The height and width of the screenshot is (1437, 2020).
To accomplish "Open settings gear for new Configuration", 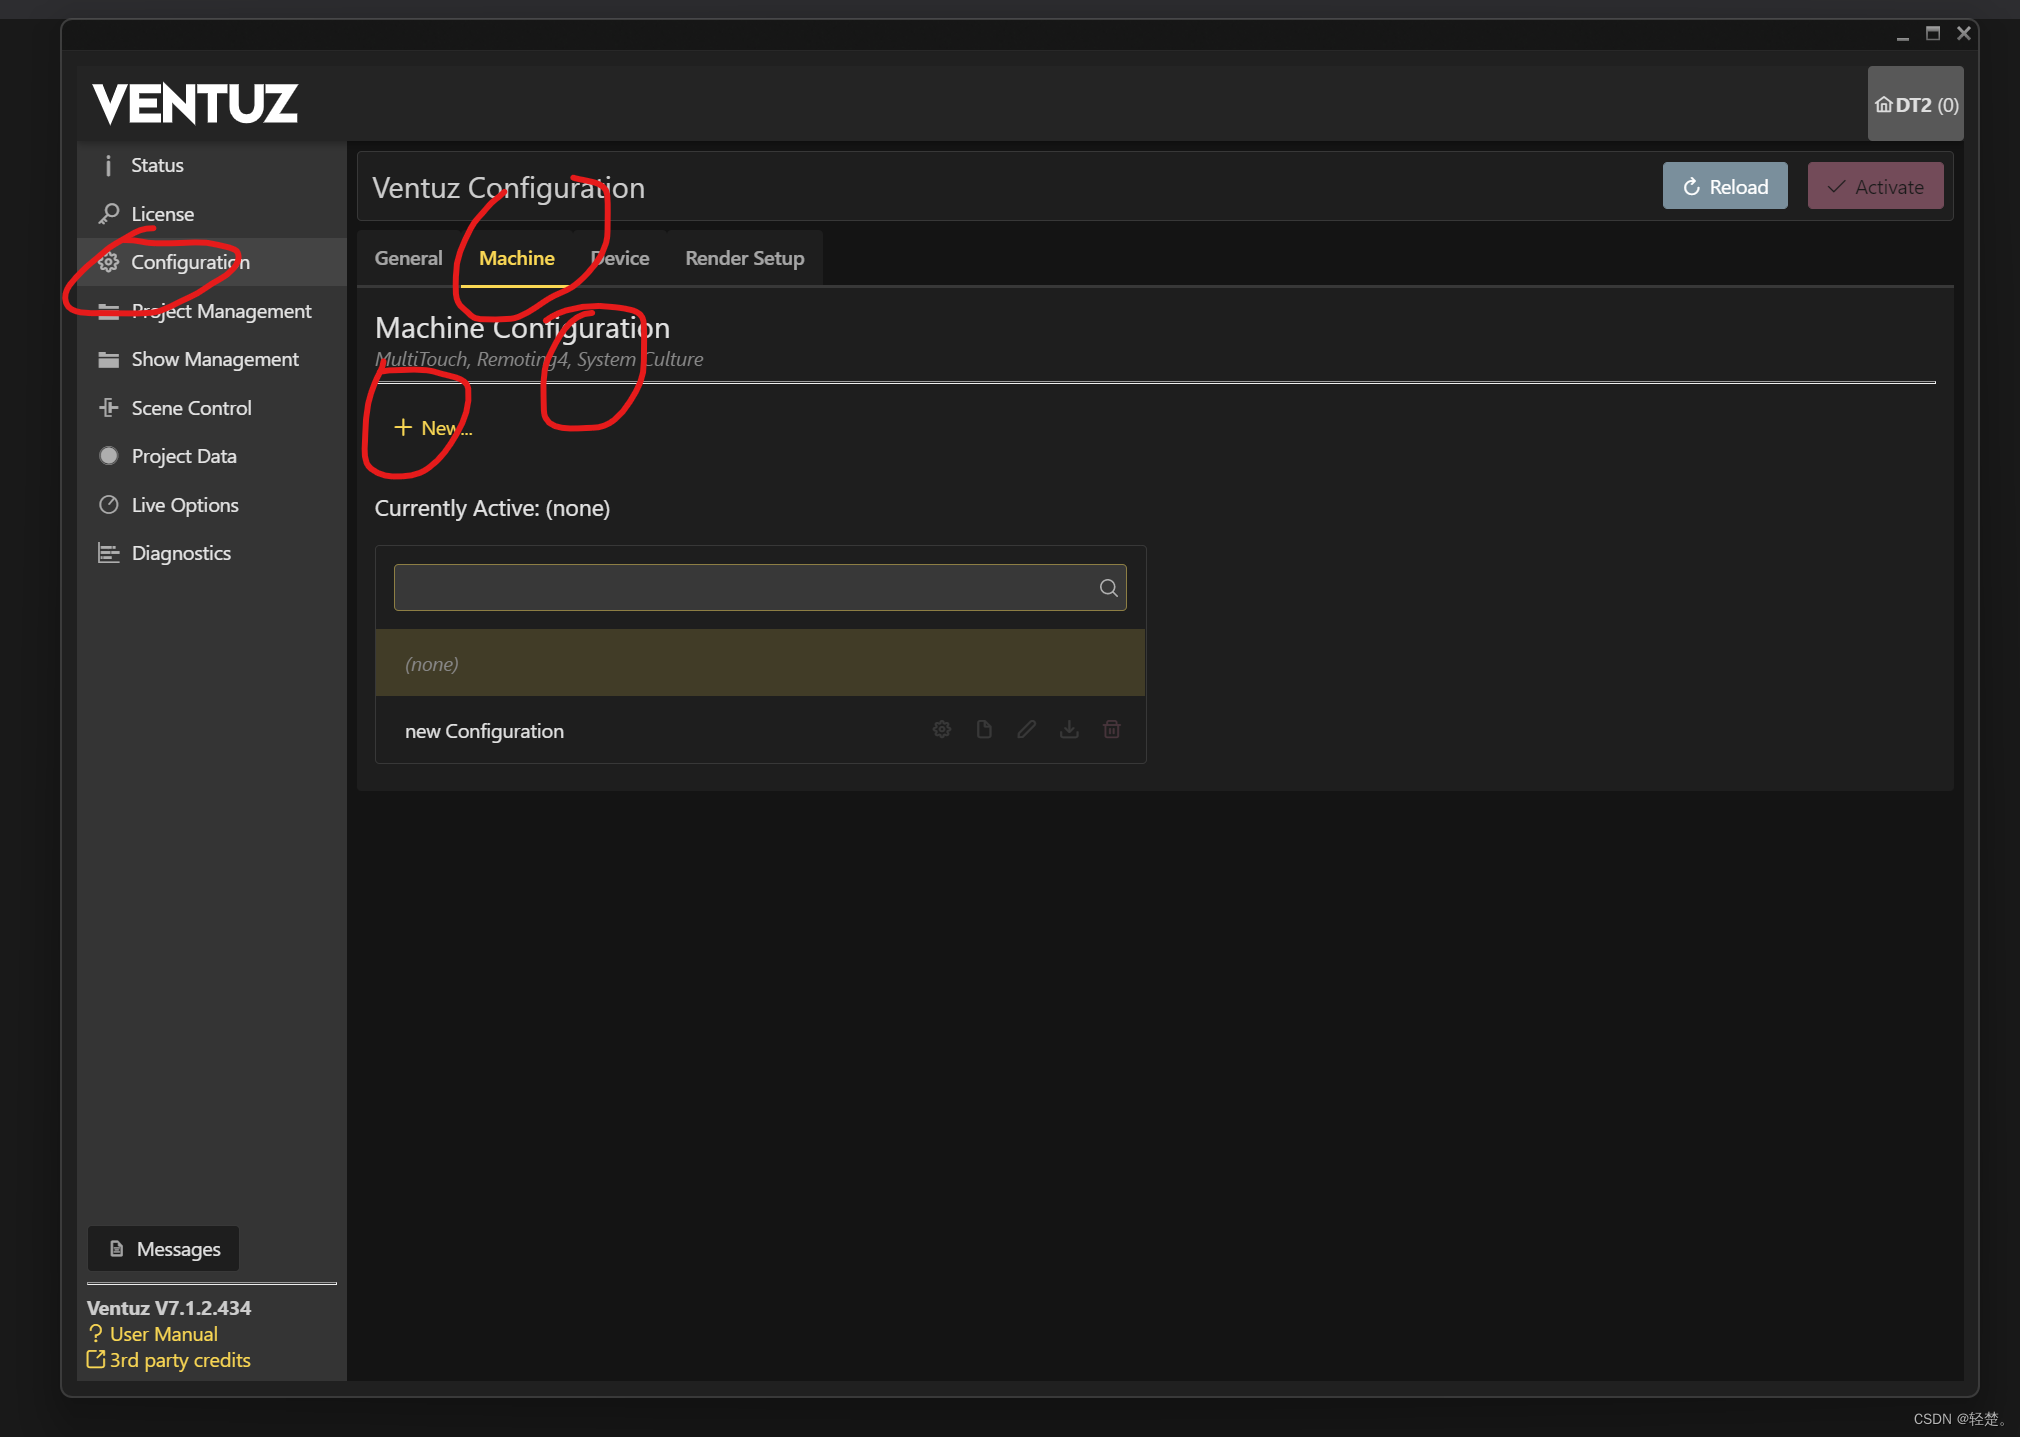I will [941, 730].
